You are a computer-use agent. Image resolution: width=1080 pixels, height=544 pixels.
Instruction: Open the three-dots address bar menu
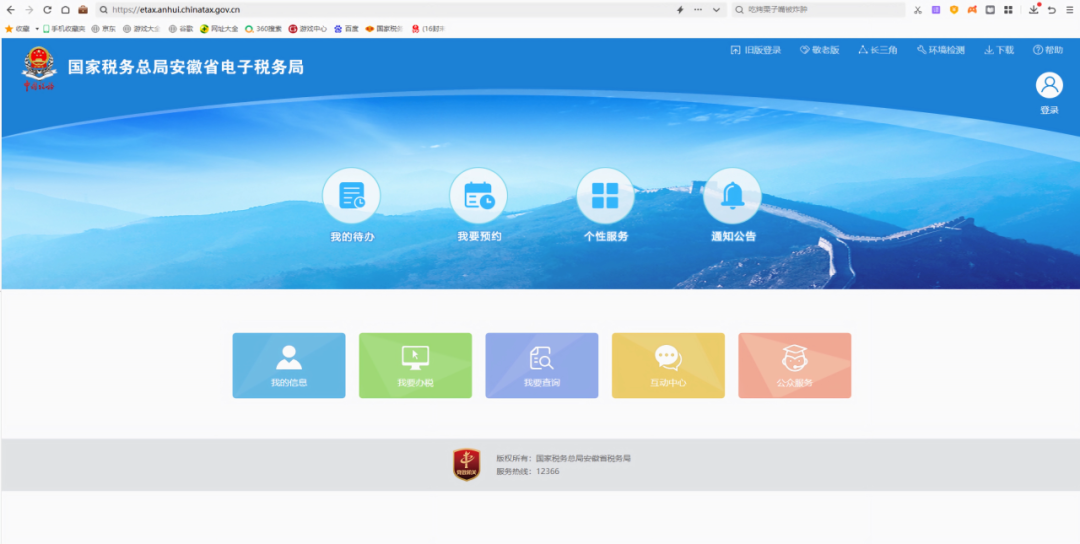click(698, 10)
